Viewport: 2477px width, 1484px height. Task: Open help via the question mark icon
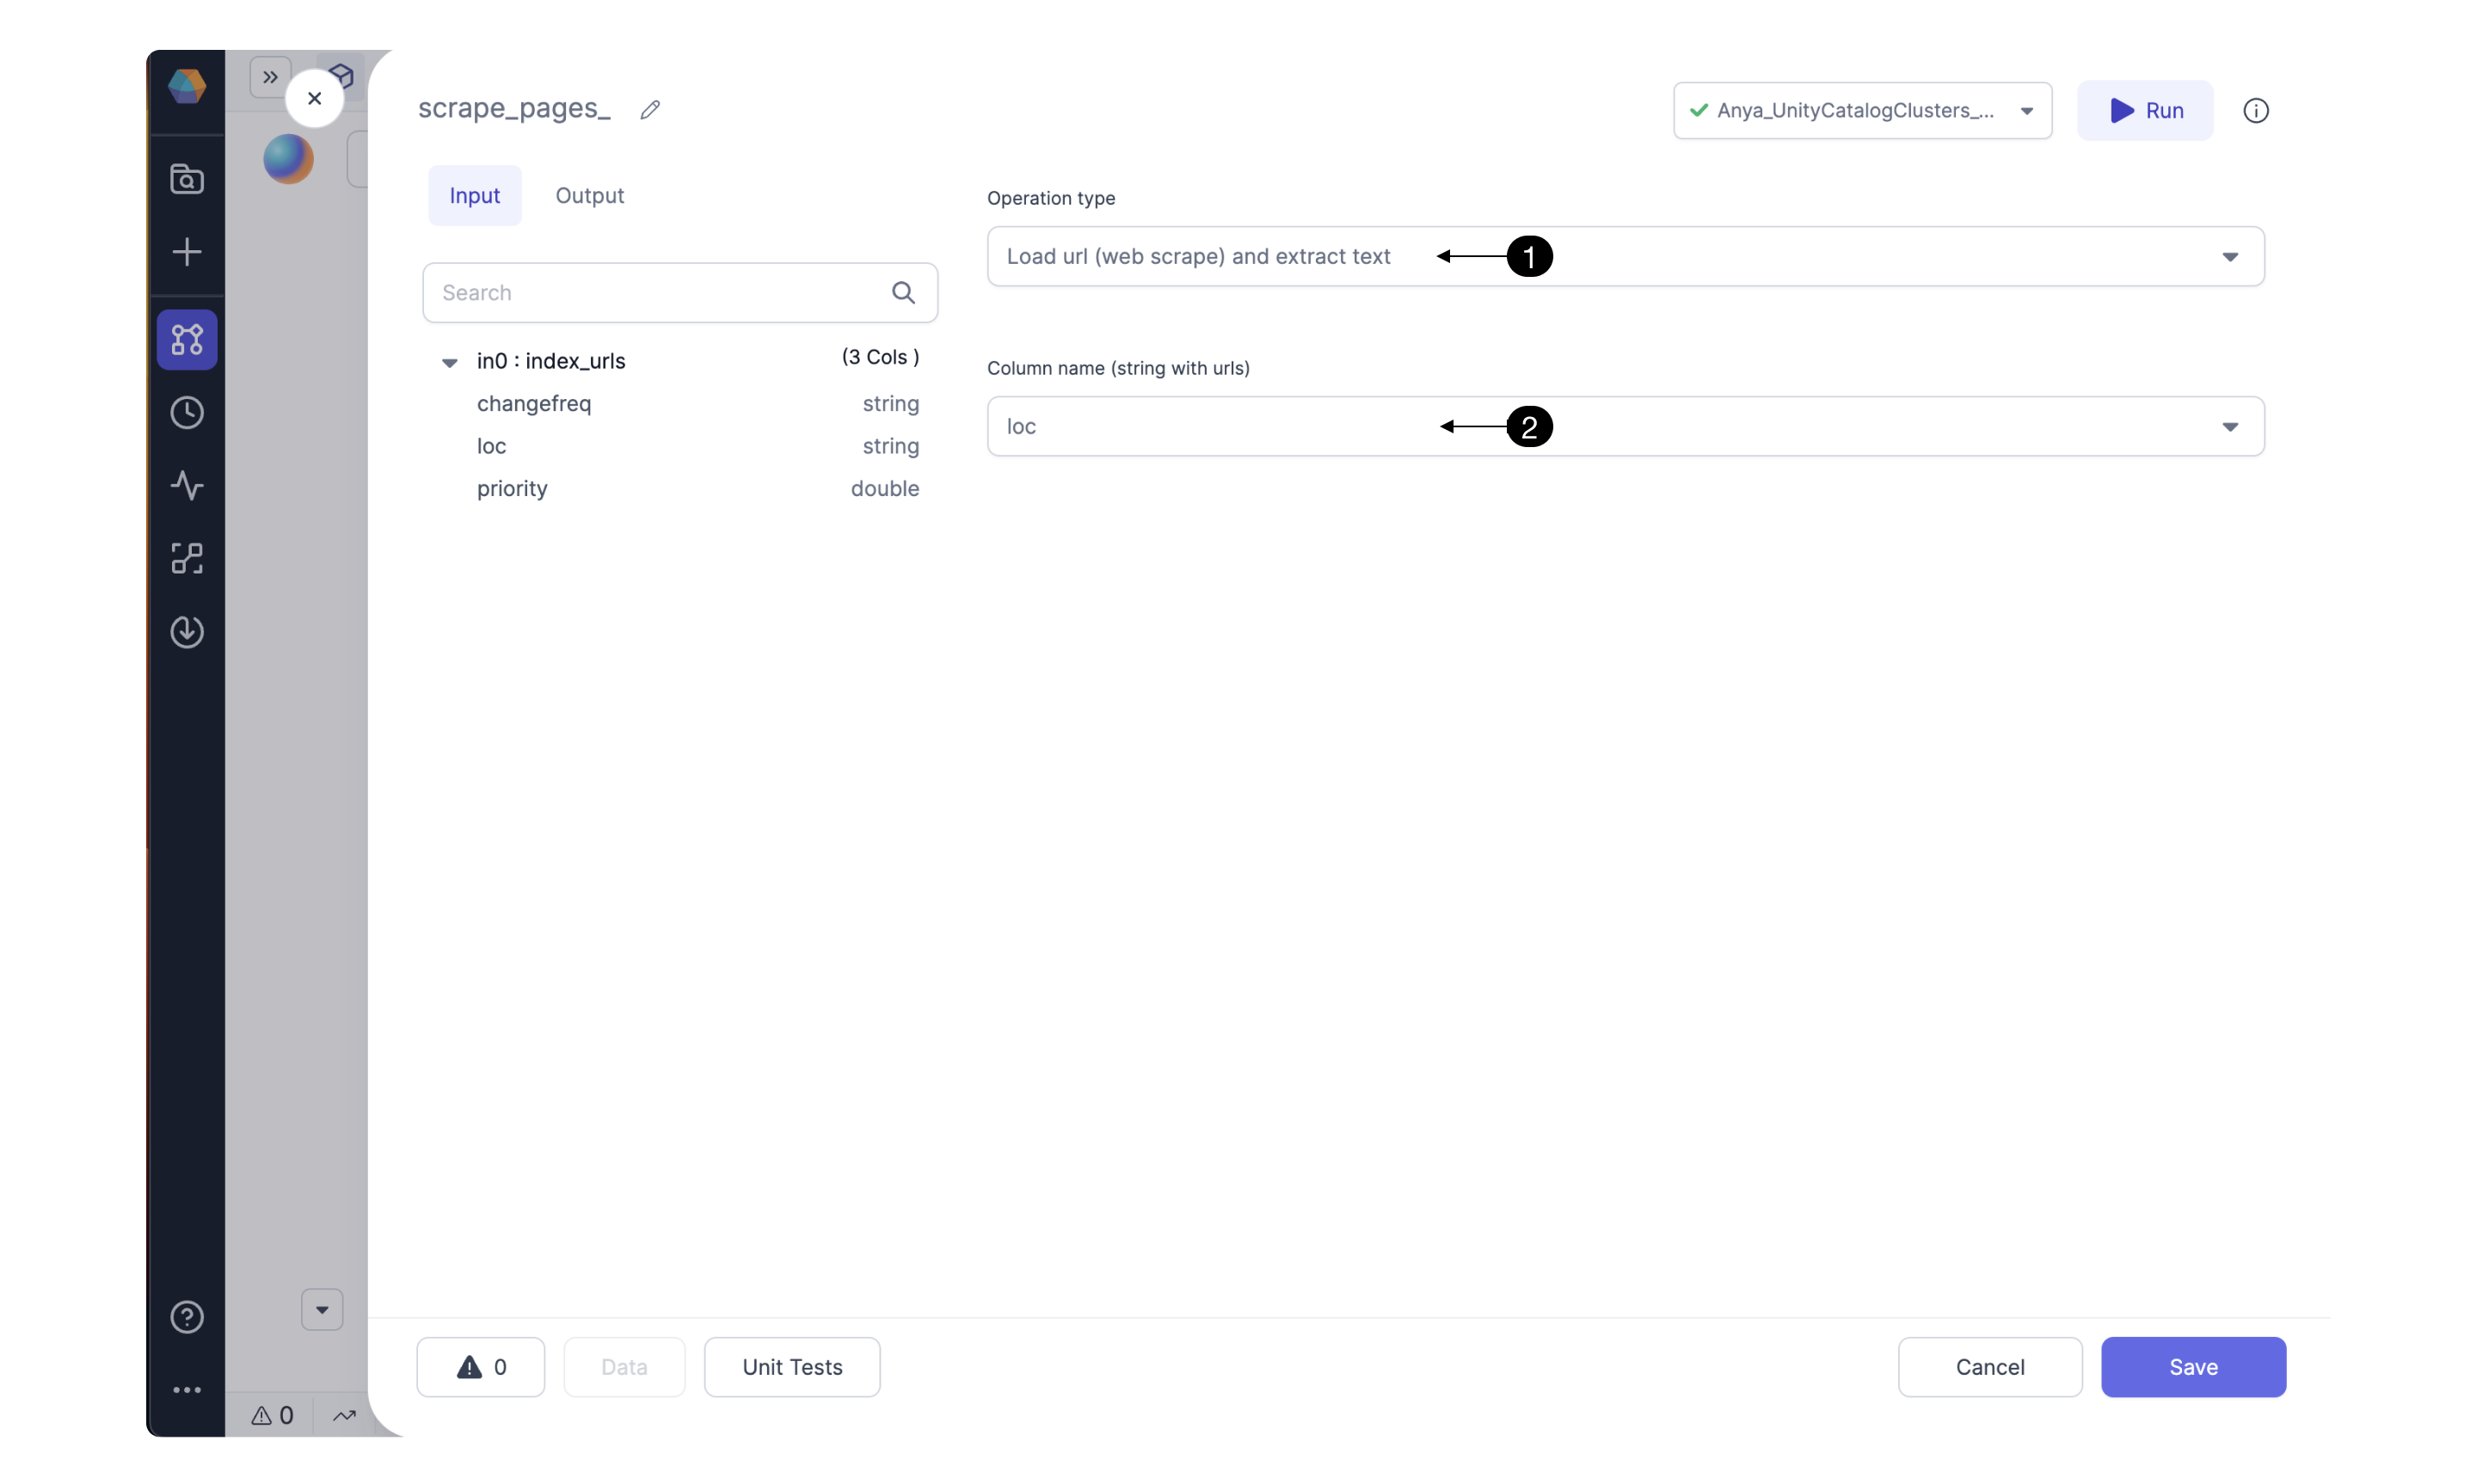pos(186,1317)
